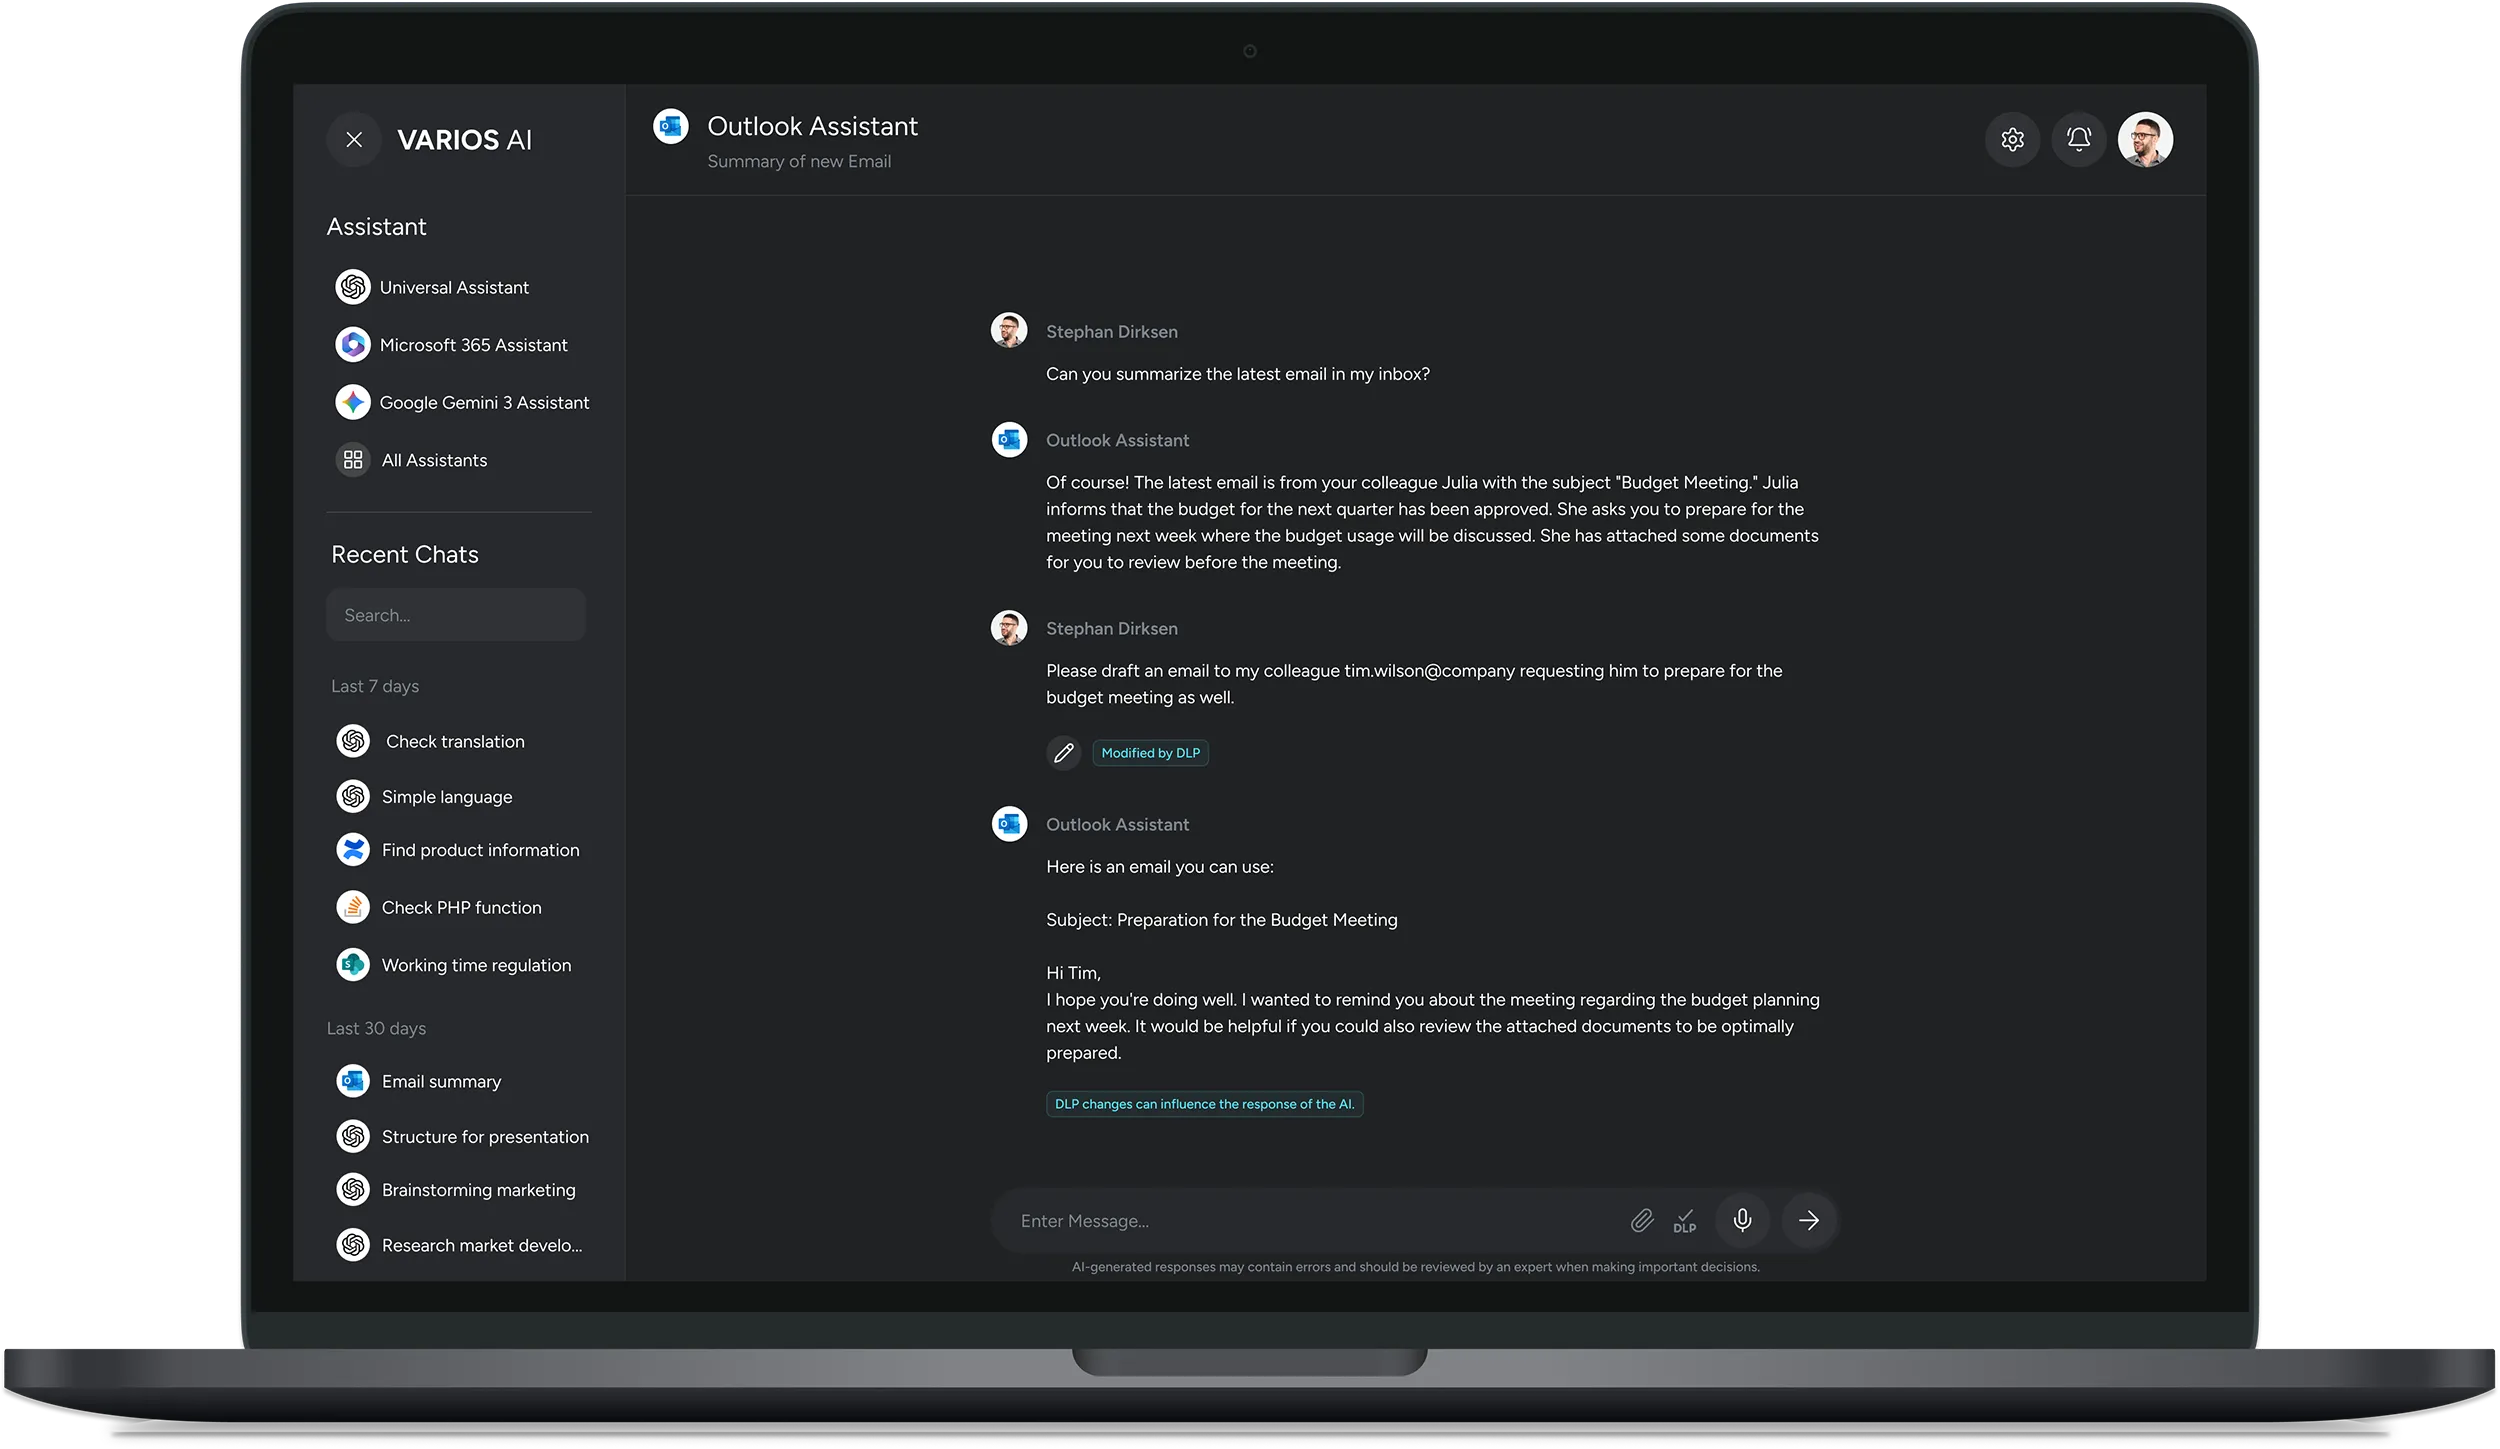Click the Subject: Preparation for the Budget Meeting line
The height and width of the screenshot is (1449, 2500).
[1222, 920]
